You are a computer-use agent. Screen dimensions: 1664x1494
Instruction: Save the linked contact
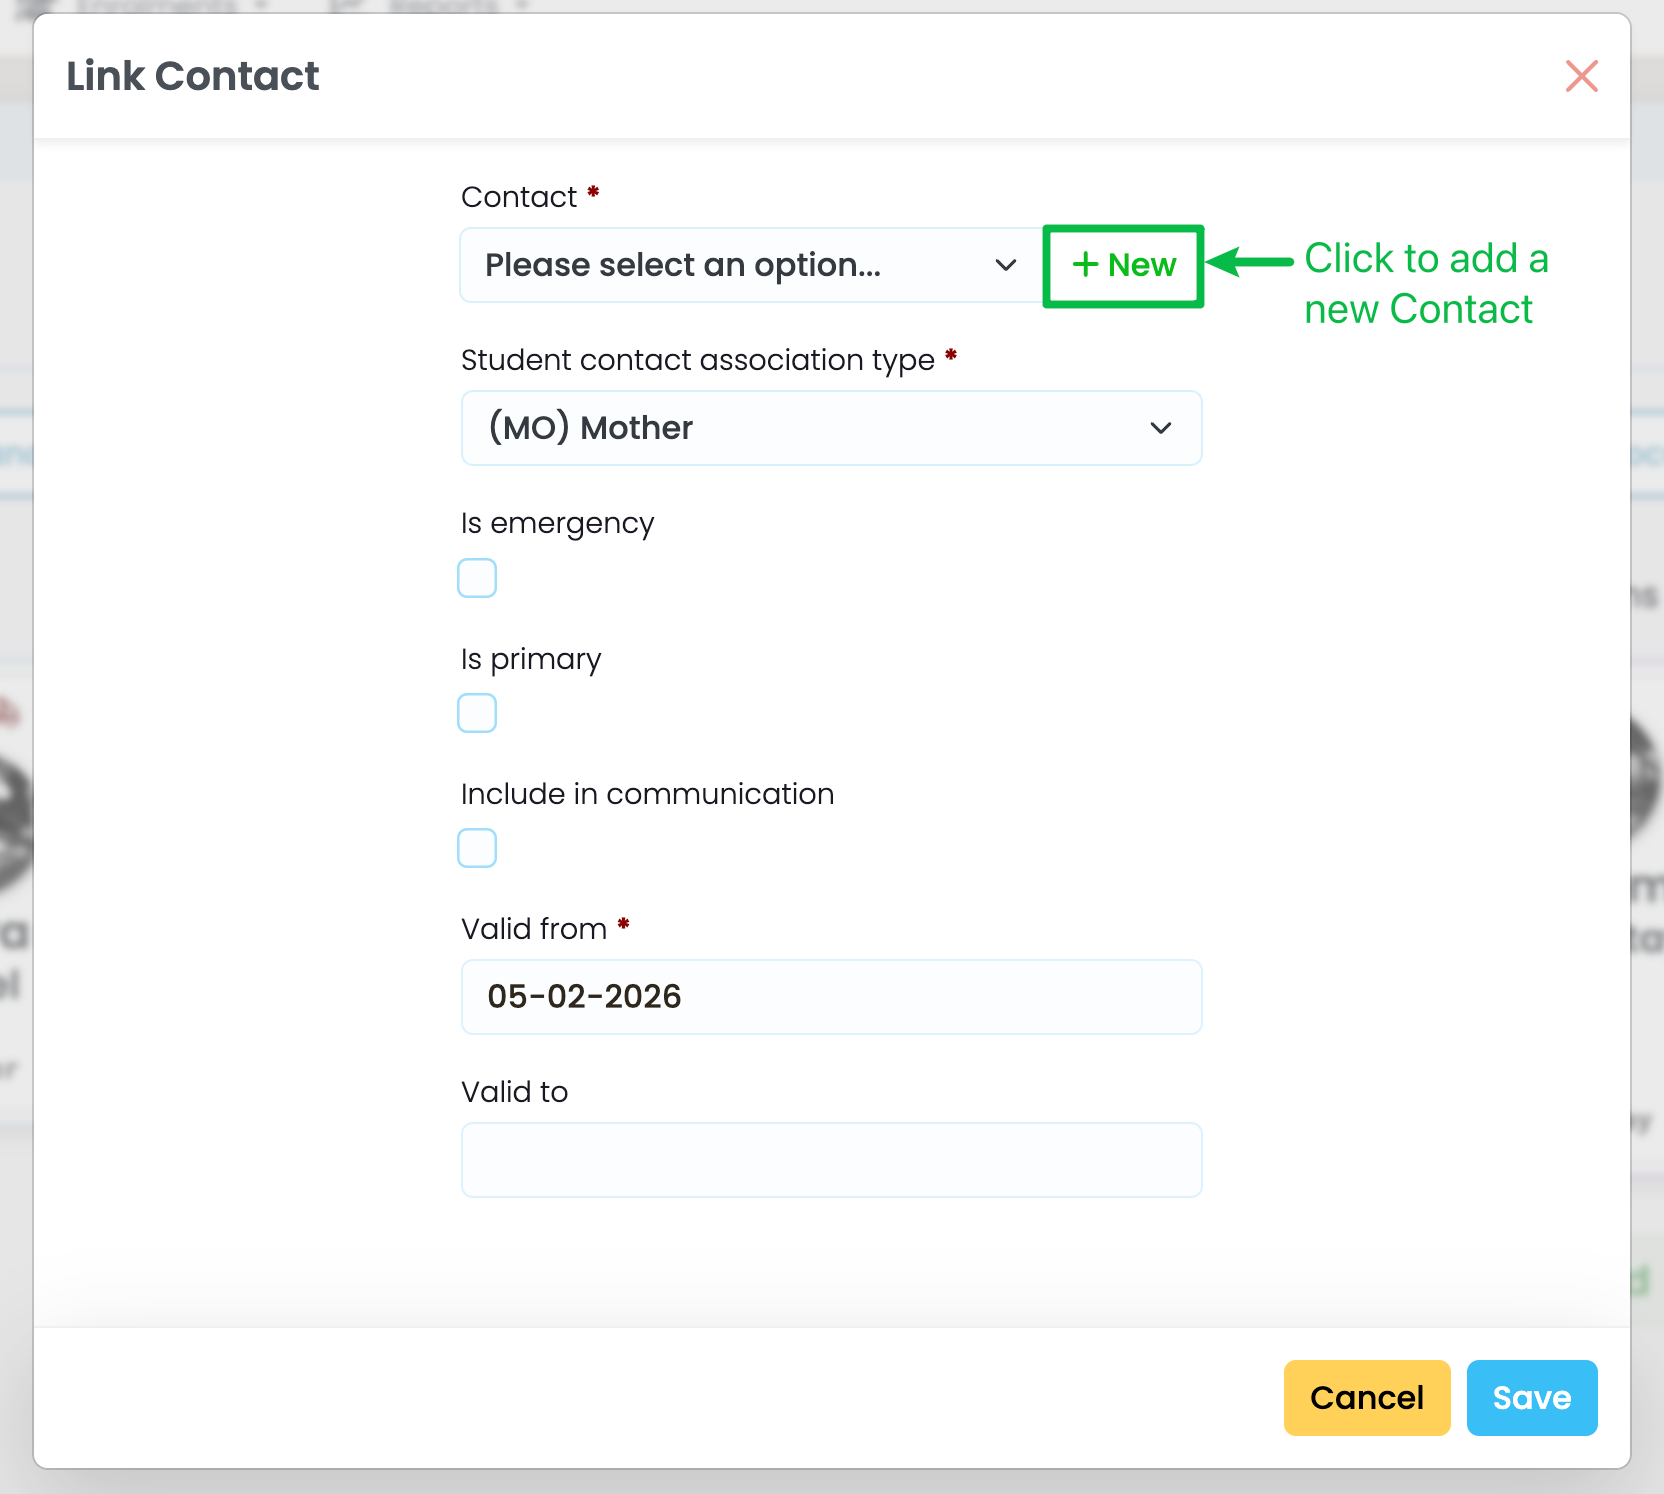click(1531, 1397)
